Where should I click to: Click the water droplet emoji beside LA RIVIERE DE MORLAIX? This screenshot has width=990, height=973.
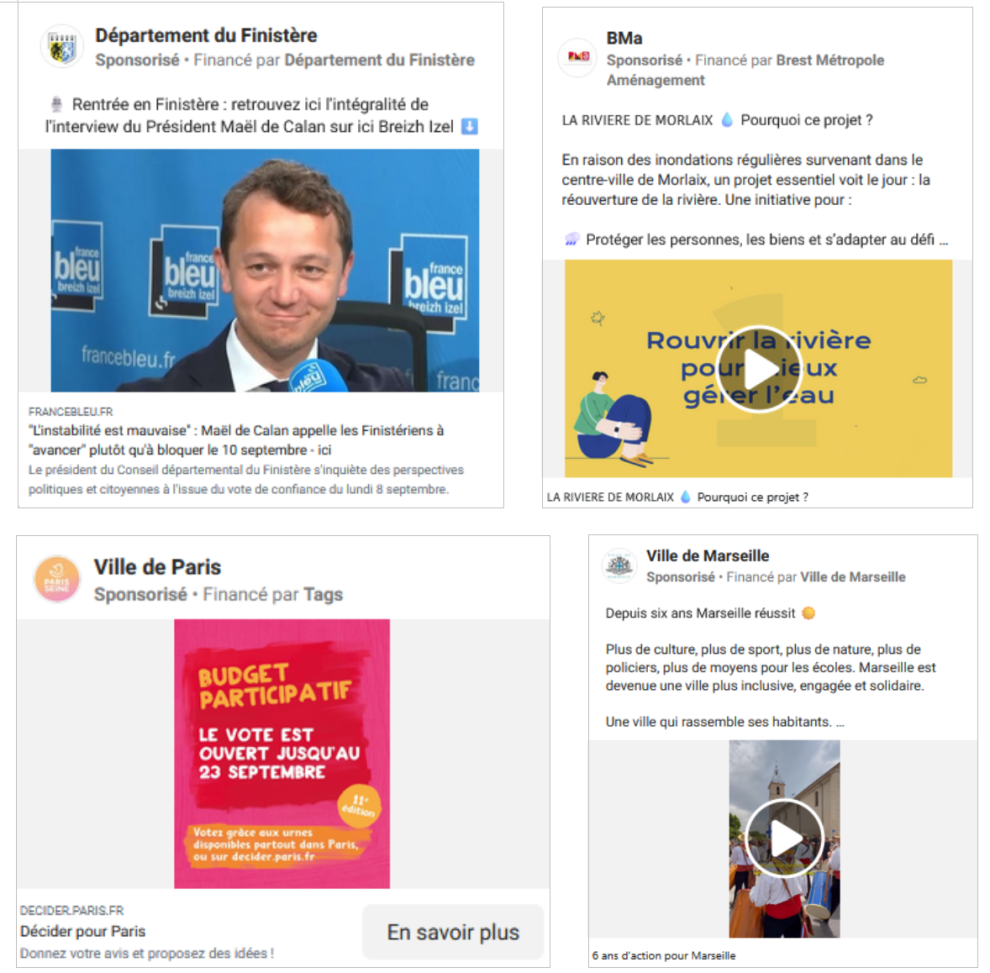click(727, 120)
